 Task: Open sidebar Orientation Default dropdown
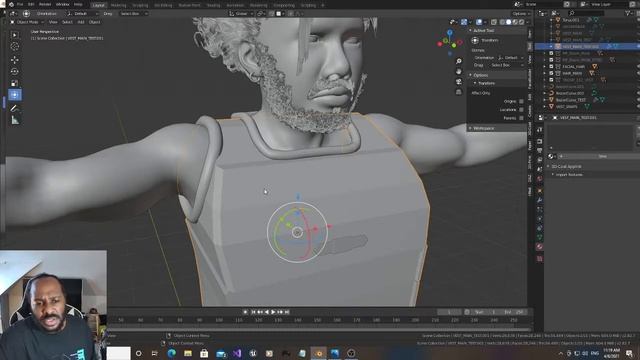tap(510, 58)
